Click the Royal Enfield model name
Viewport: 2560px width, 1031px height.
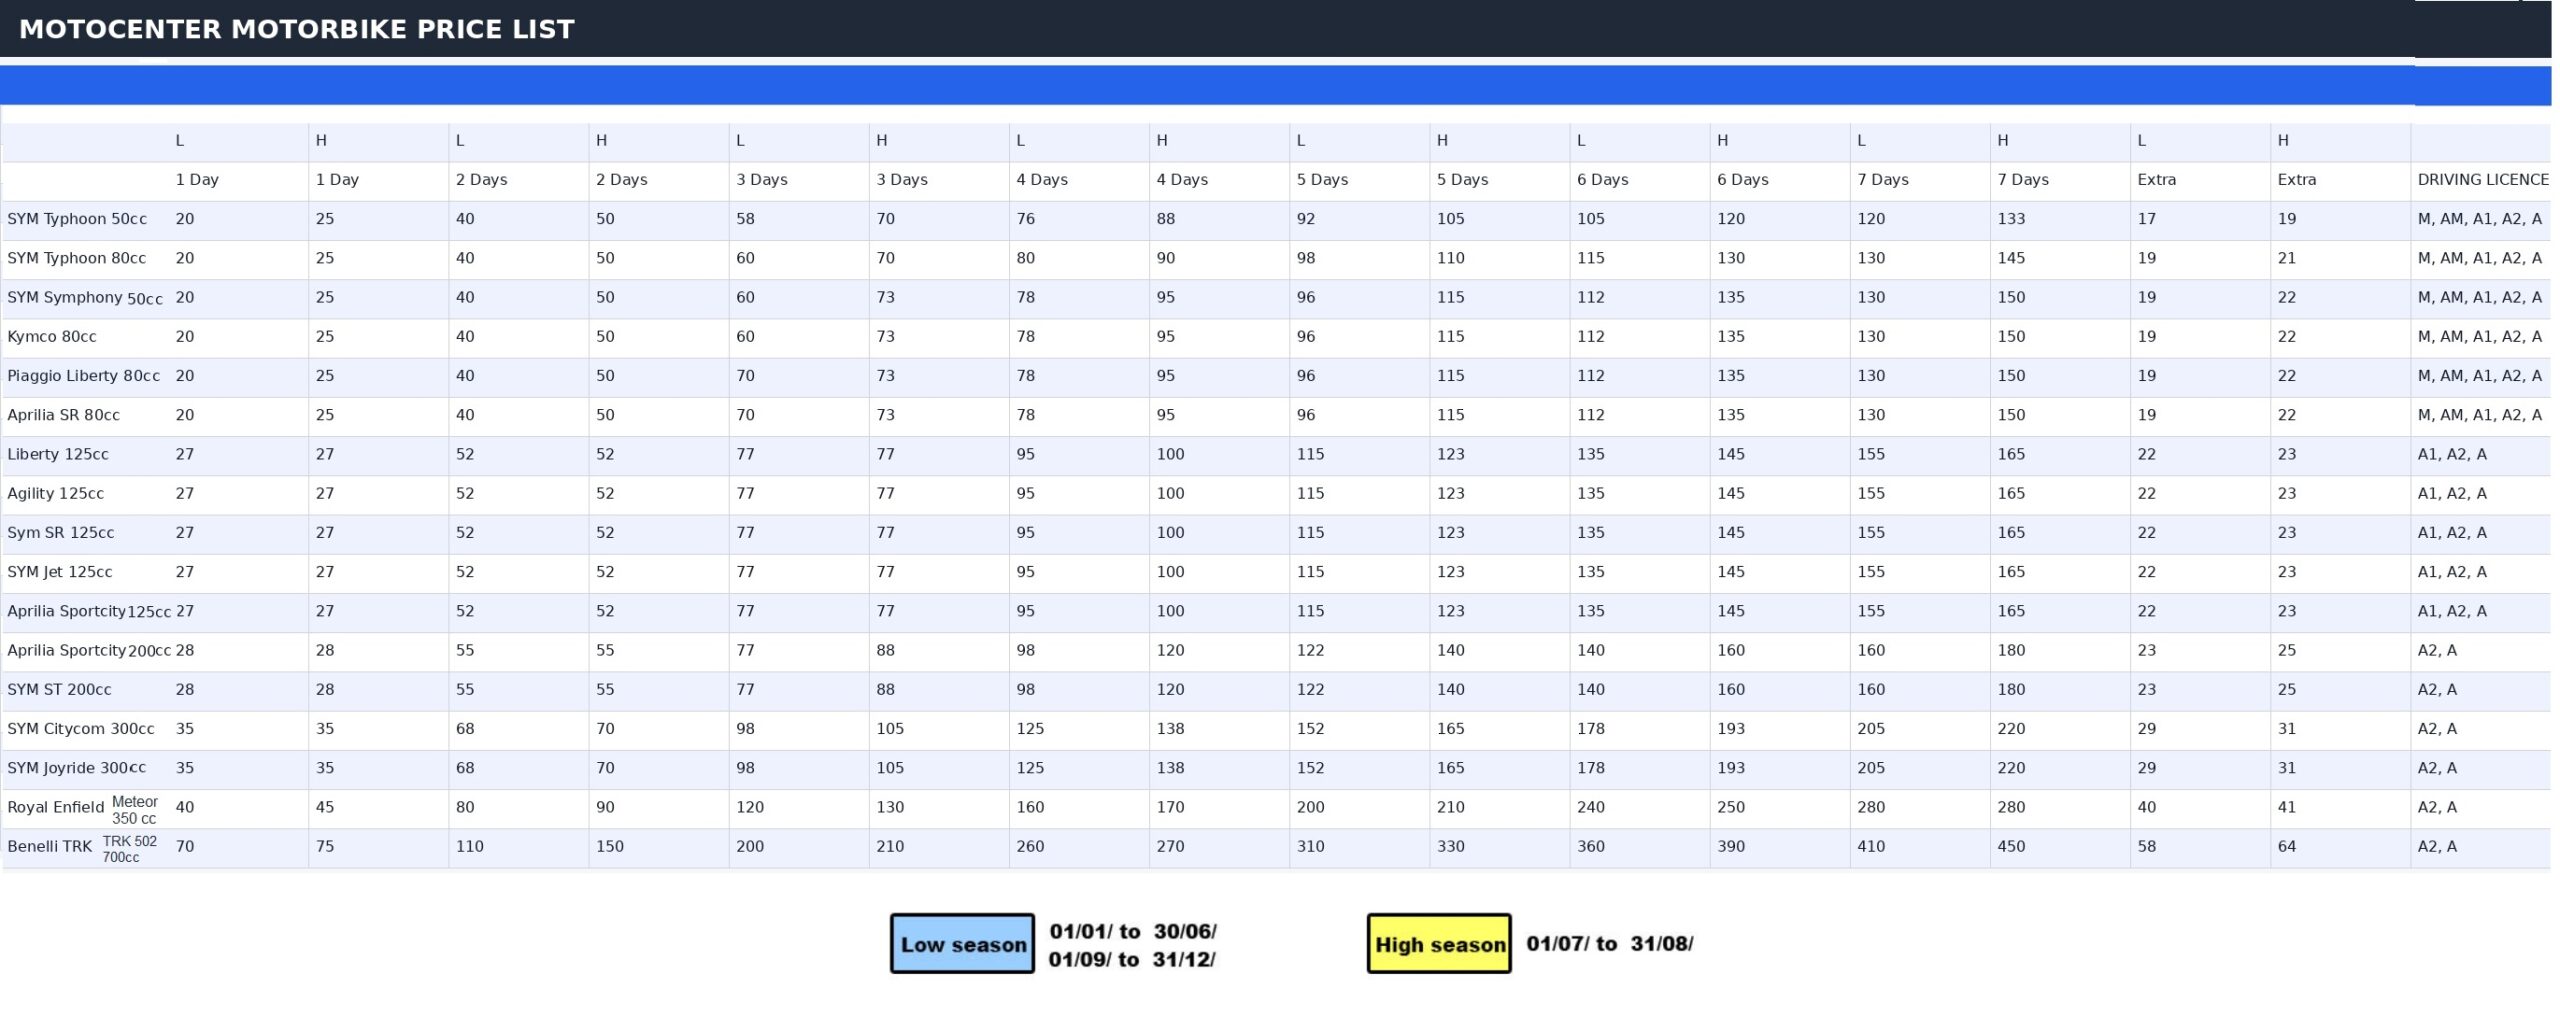[x=56, y=807]
